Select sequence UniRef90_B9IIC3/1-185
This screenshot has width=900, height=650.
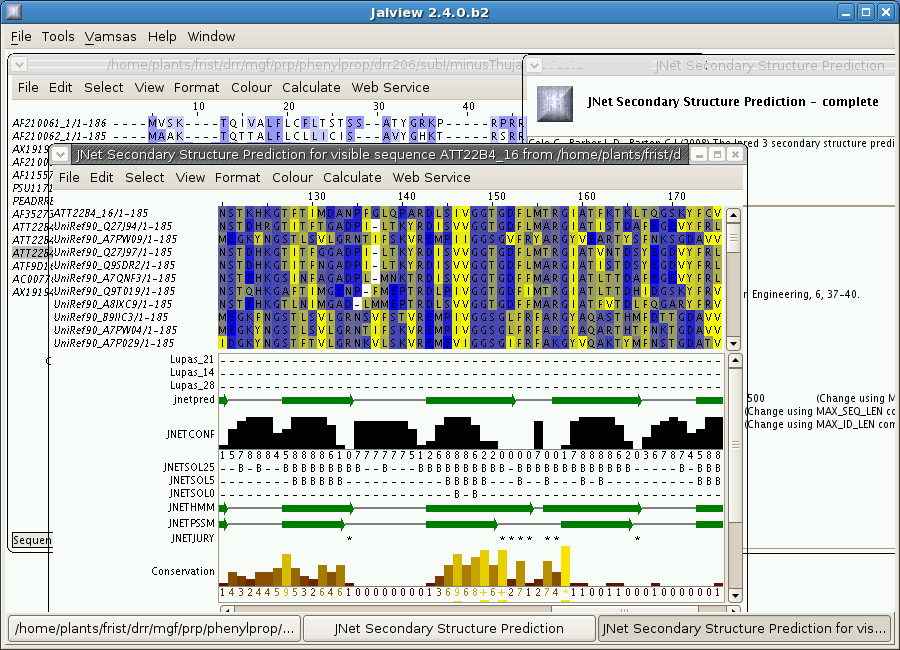(111, 317)
